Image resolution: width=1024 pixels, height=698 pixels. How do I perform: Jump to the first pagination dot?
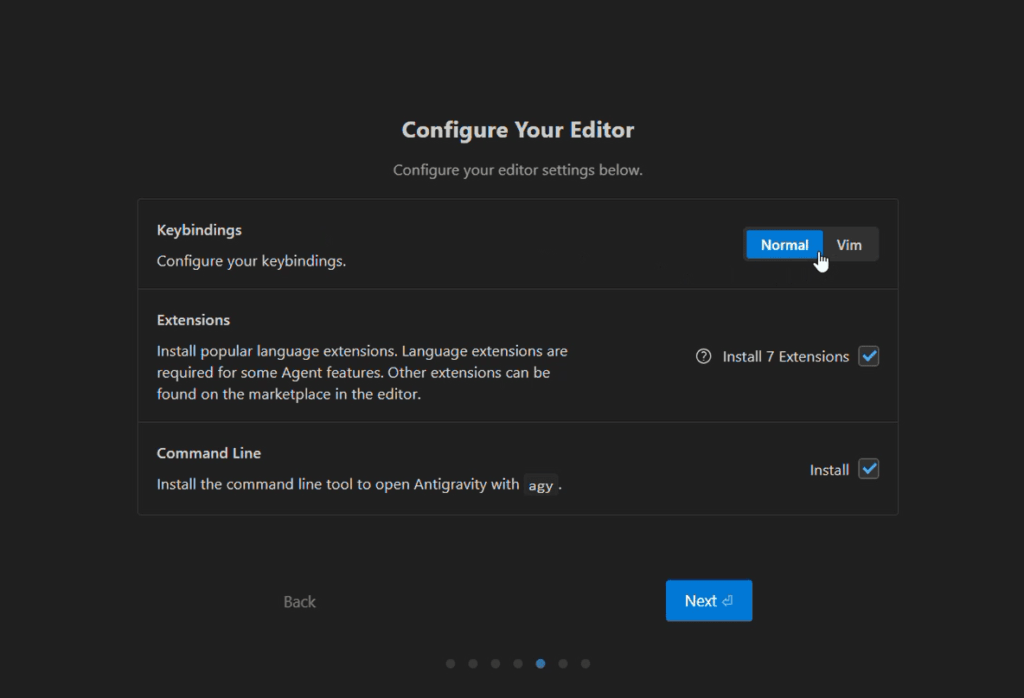point(450,663)
